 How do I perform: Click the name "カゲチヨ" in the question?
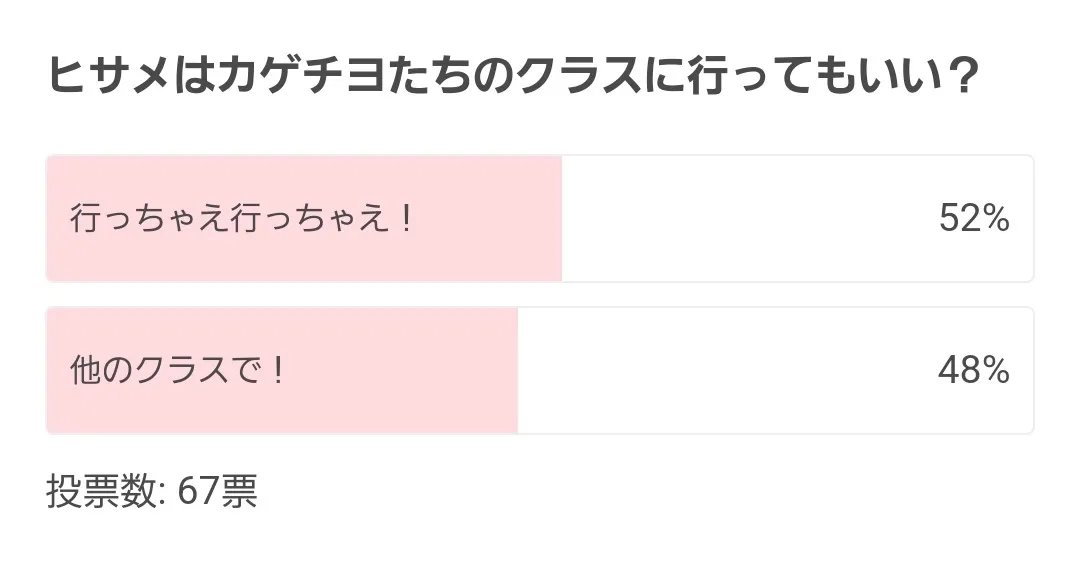click(286, 76)
